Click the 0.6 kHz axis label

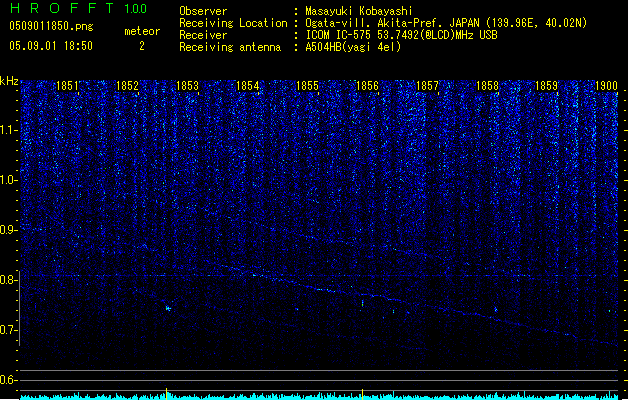click(8, 380)
